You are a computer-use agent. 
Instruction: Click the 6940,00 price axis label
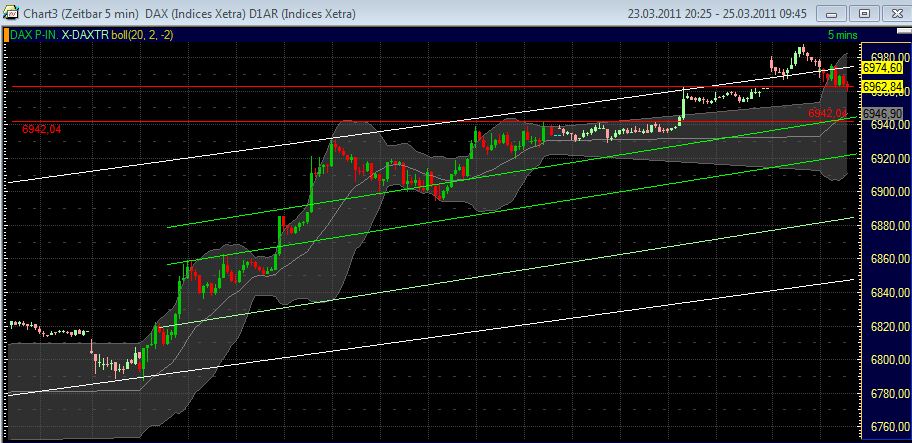890,124
